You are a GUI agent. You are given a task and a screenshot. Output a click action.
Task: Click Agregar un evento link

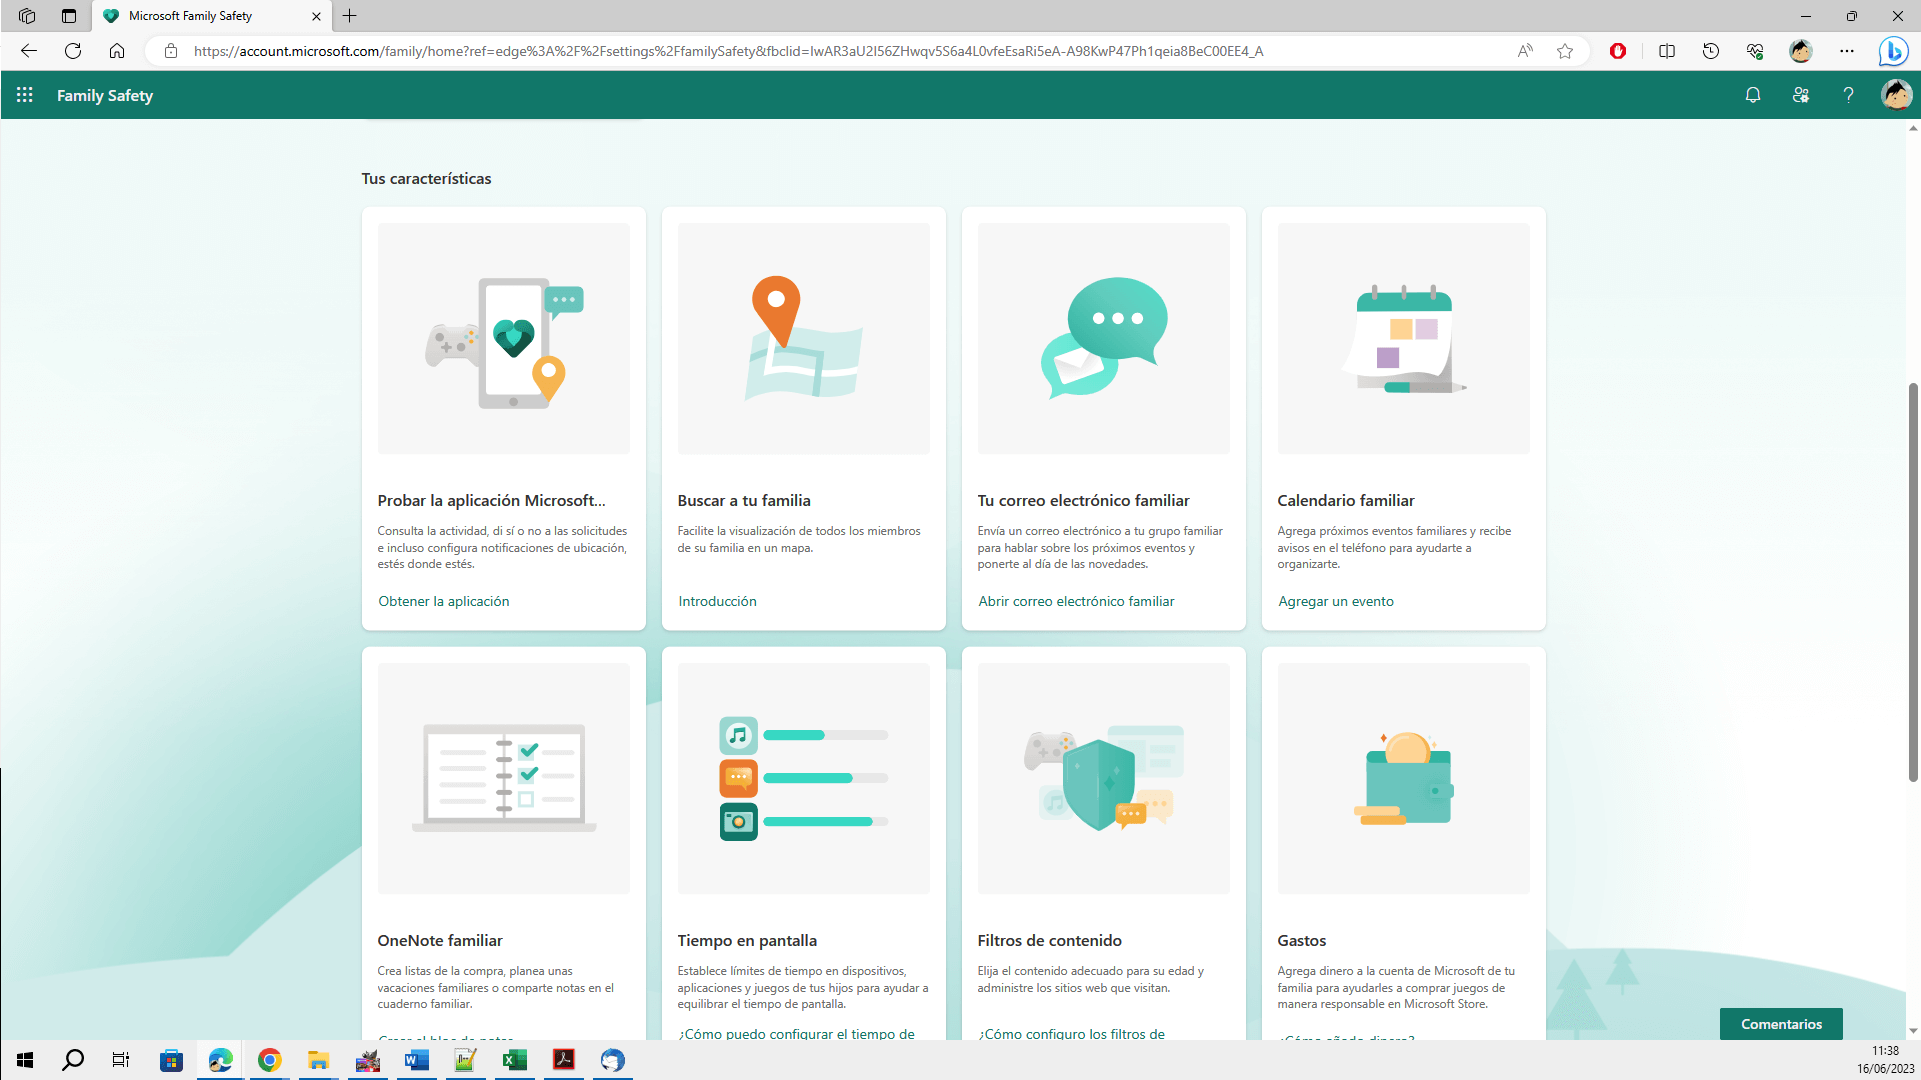click(1336, 601)
